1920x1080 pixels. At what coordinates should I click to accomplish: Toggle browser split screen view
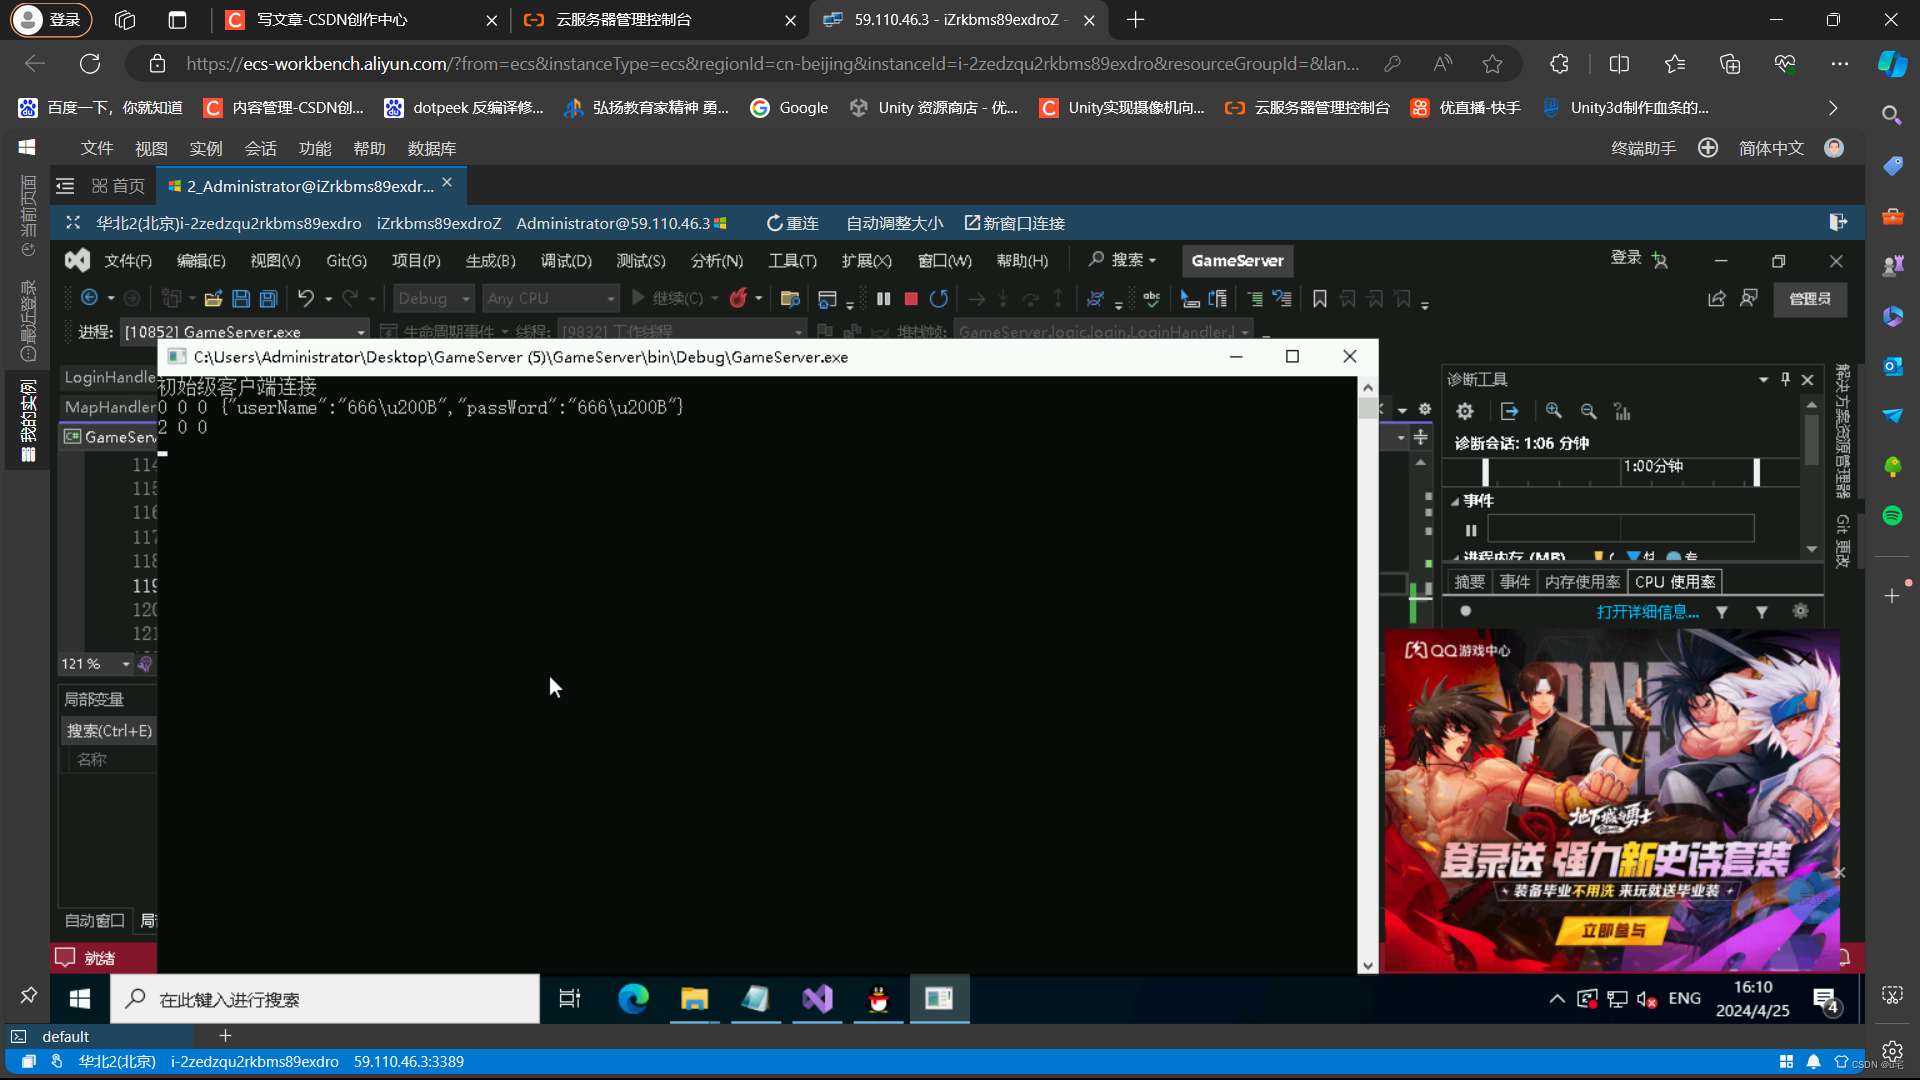(x=1620, y=64)
